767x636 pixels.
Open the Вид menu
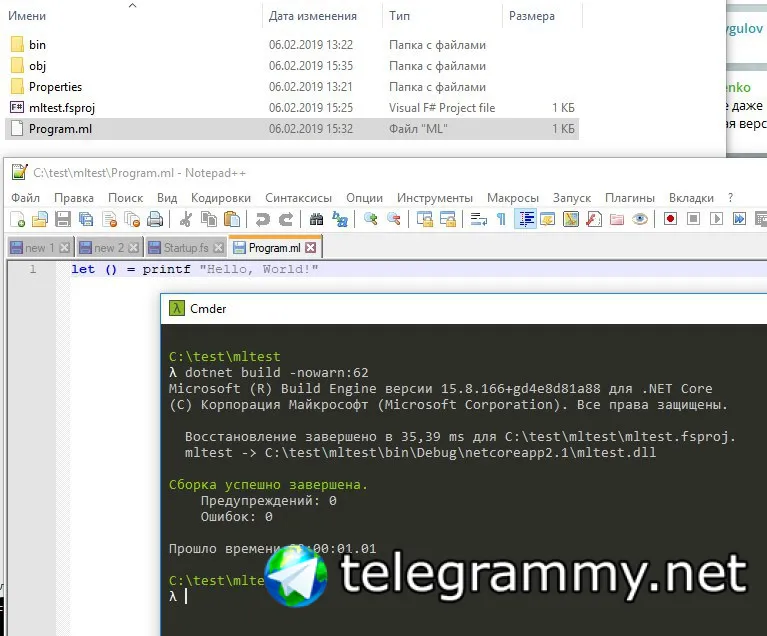click(167, 198)
